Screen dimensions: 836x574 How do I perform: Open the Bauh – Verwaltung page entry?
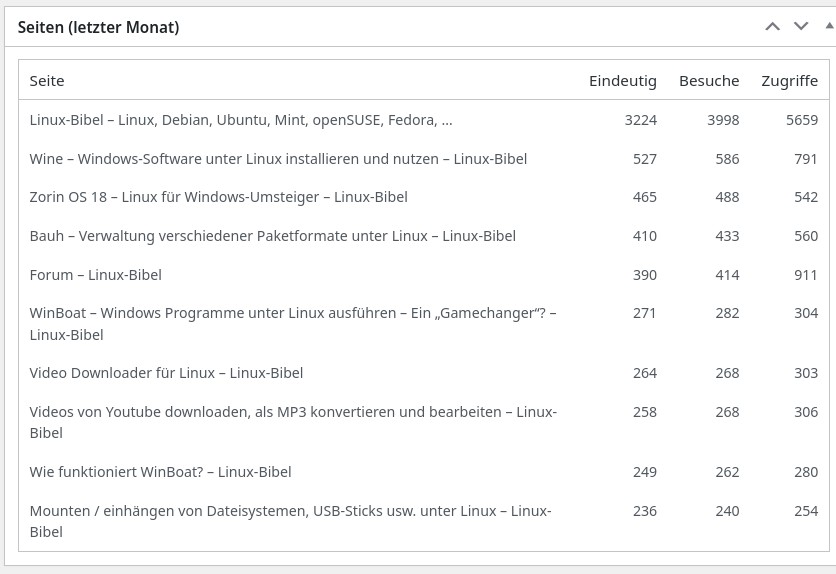tap(272, 236)
